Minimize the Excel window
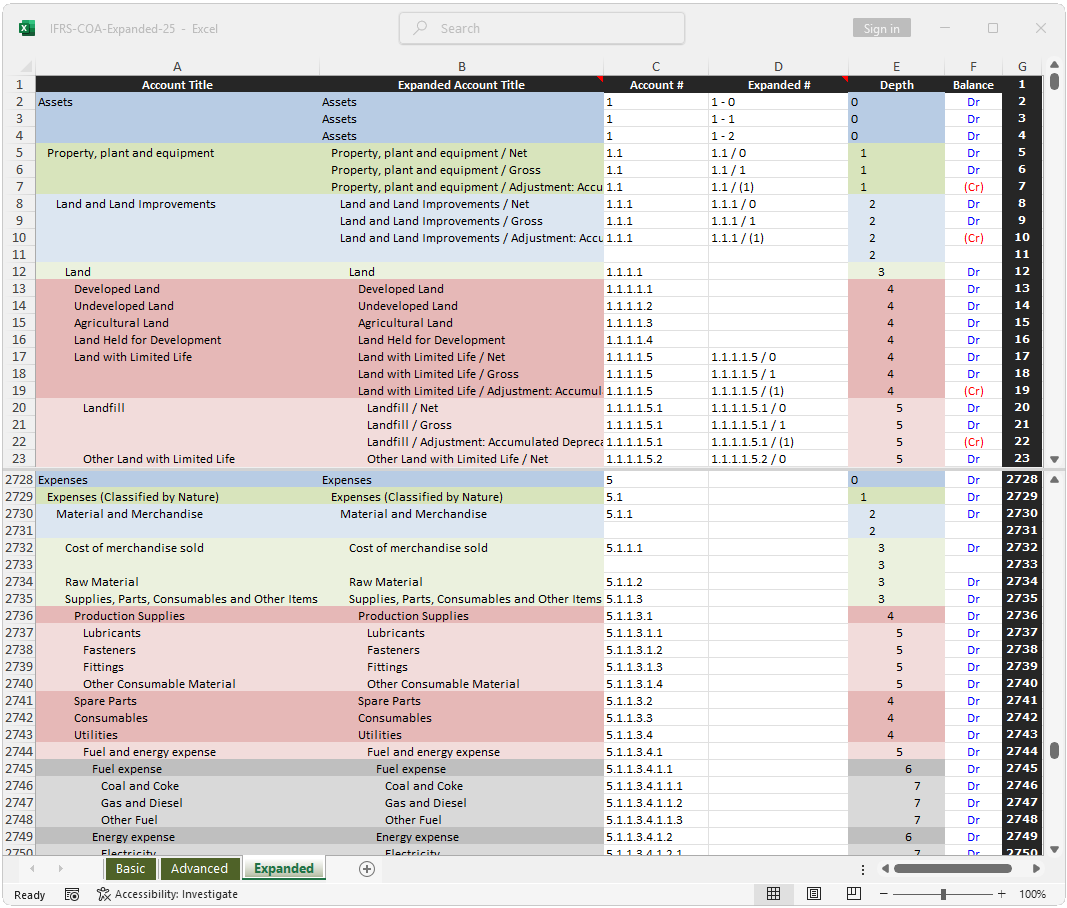1067x908 pixels. [945, 28]
